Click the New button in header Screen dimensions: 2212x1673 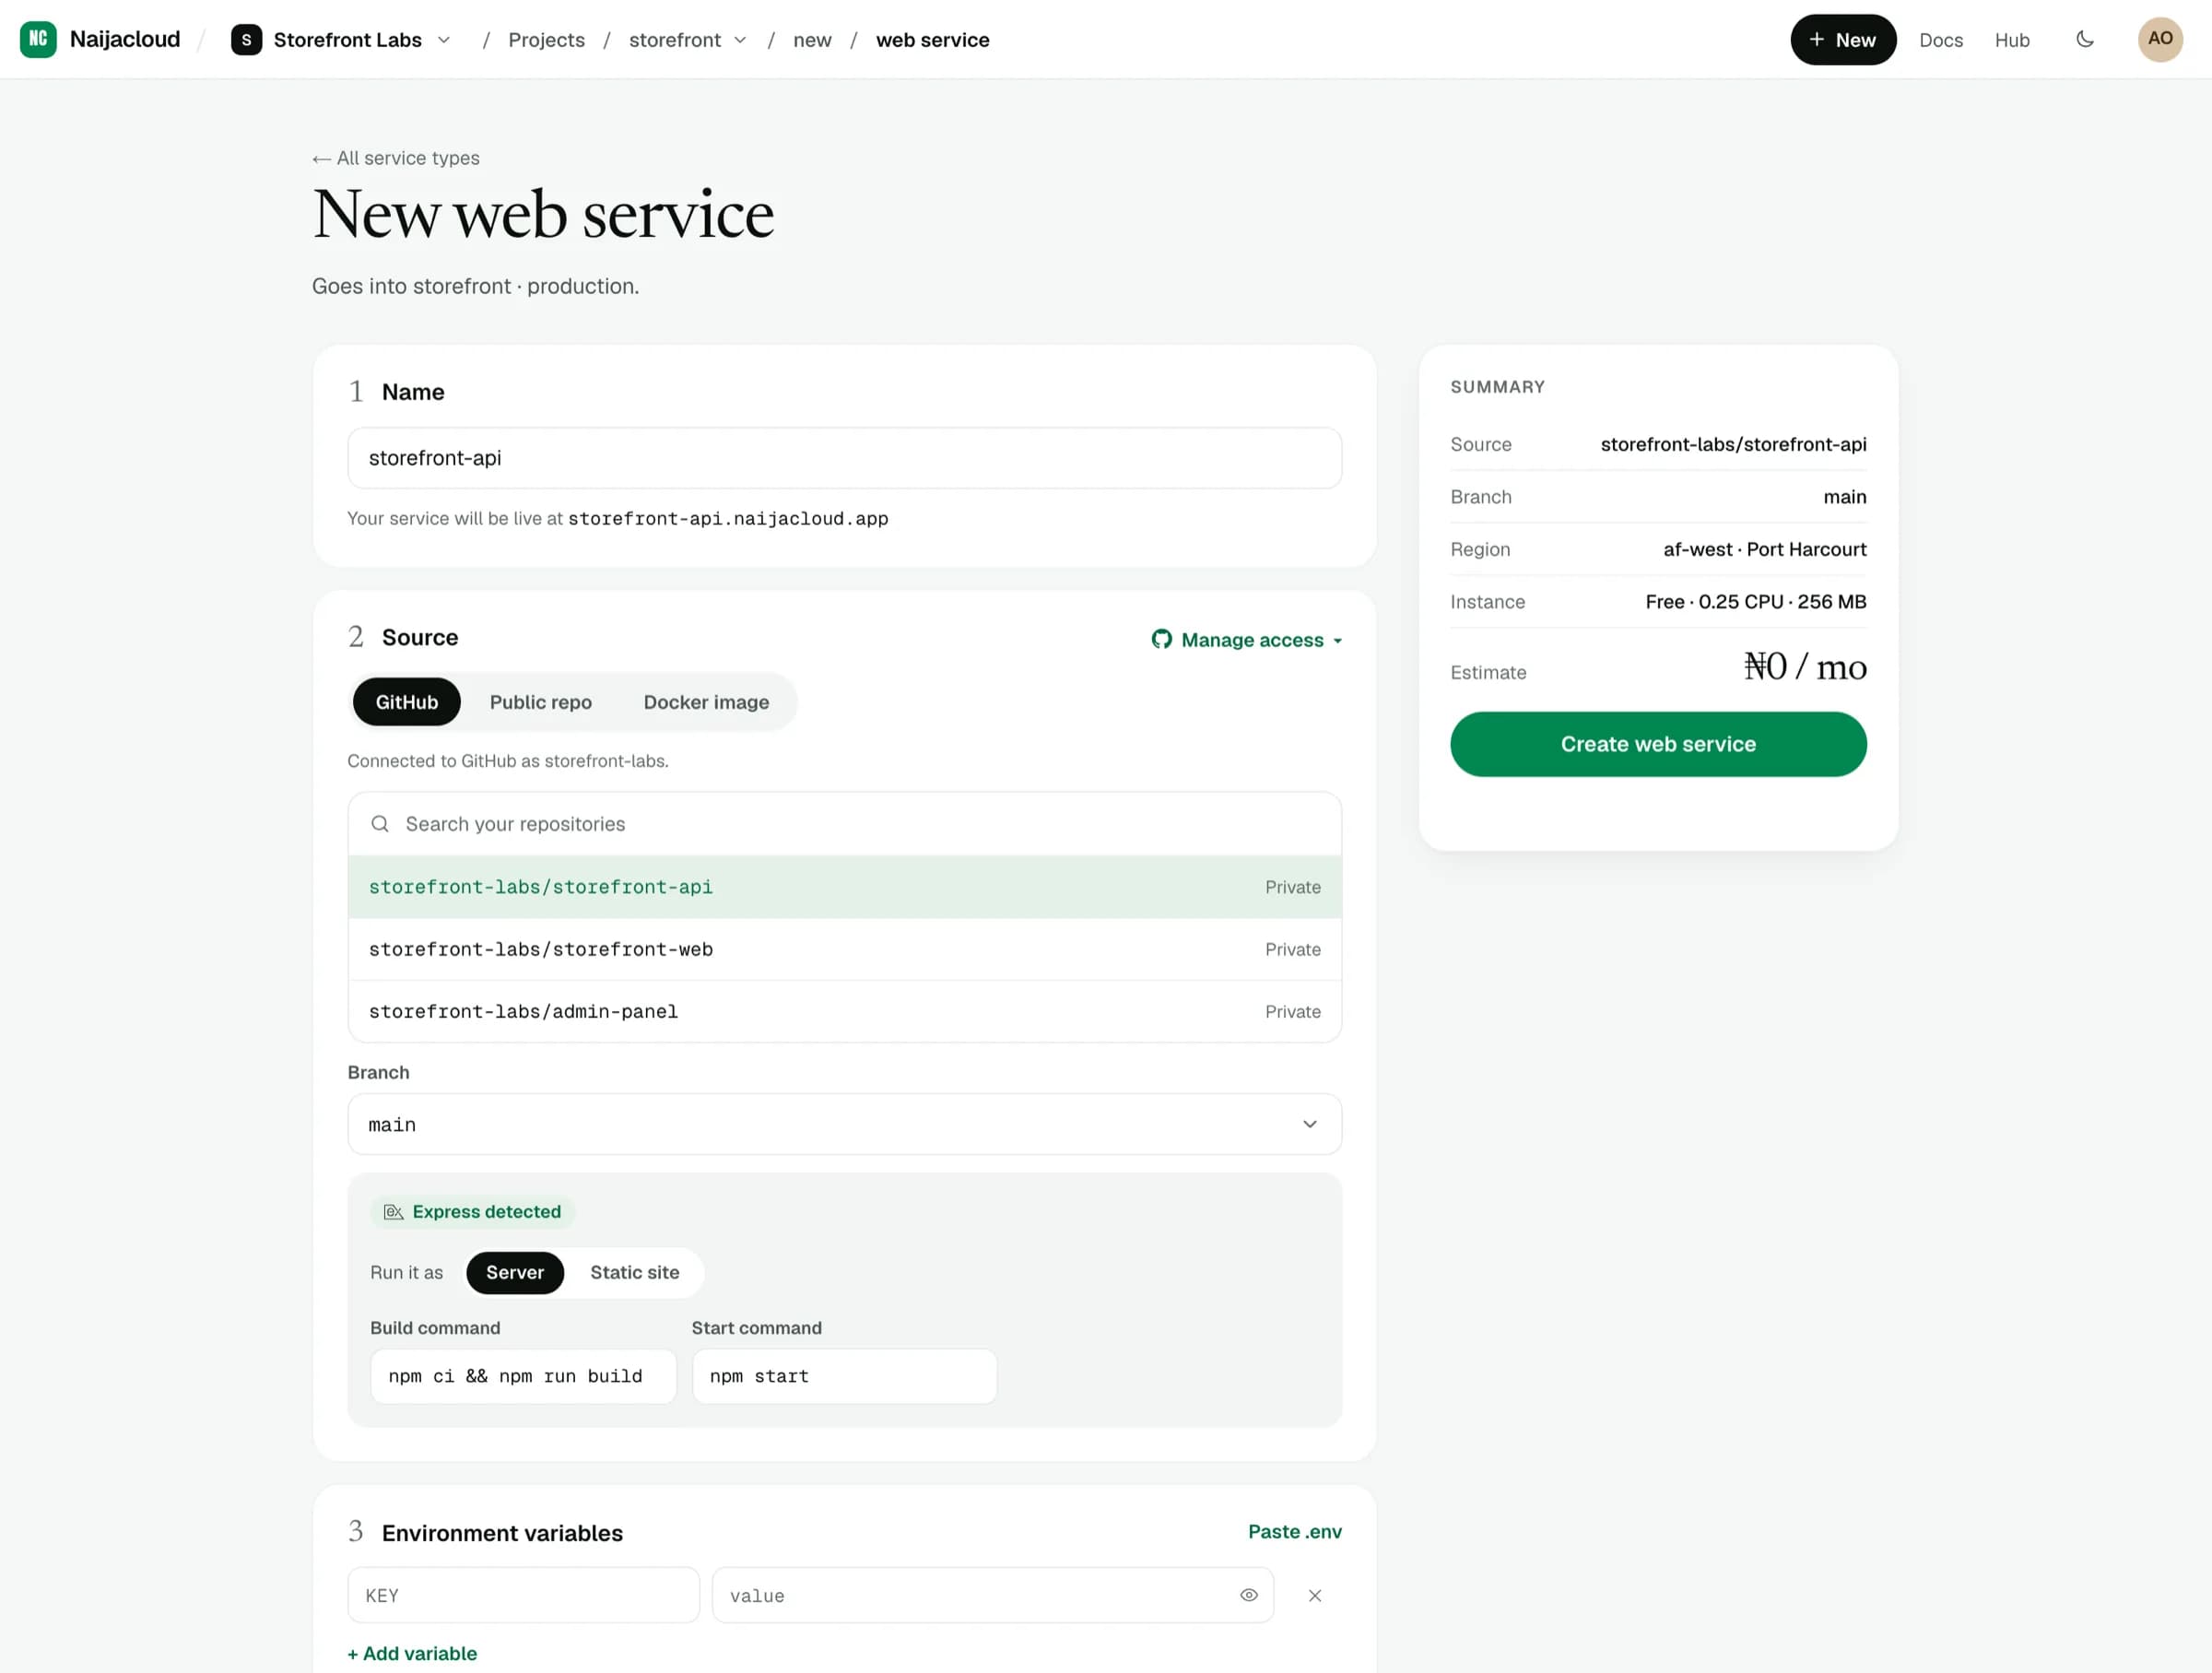(x=1843, y=40)
